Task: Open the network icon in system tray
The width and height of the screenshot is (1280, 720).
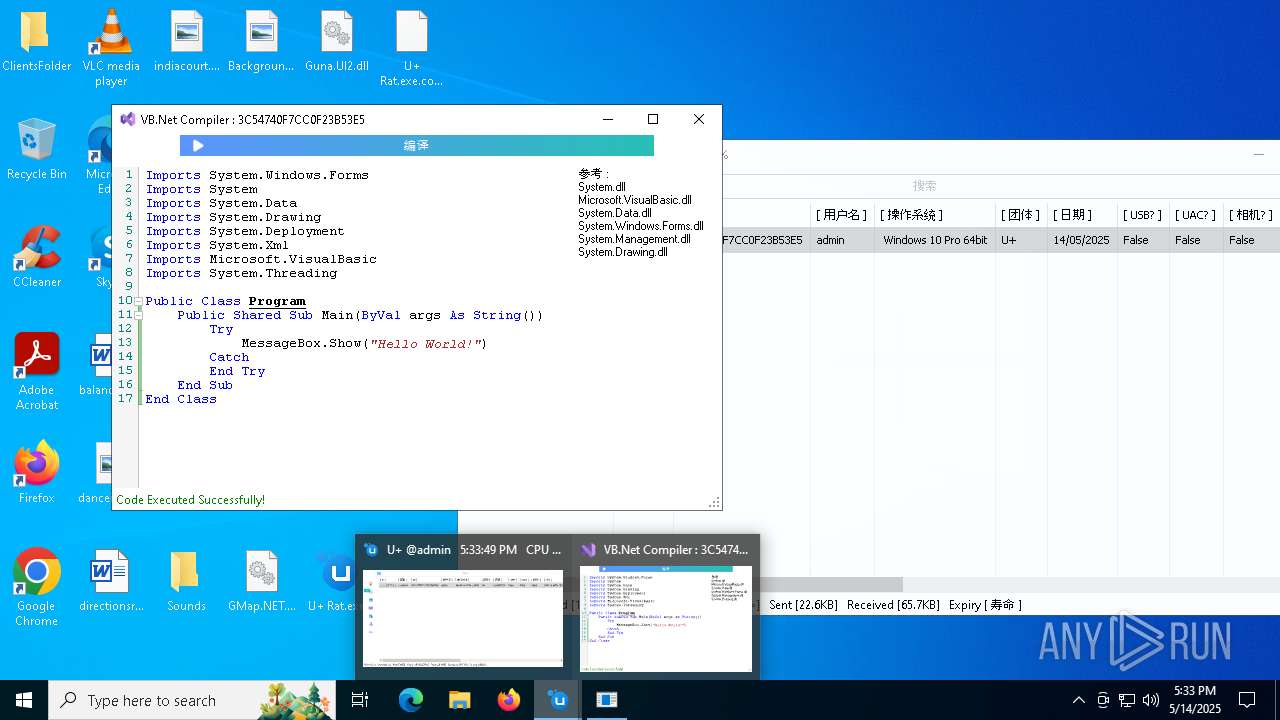Action: (x=1127, y=700)
